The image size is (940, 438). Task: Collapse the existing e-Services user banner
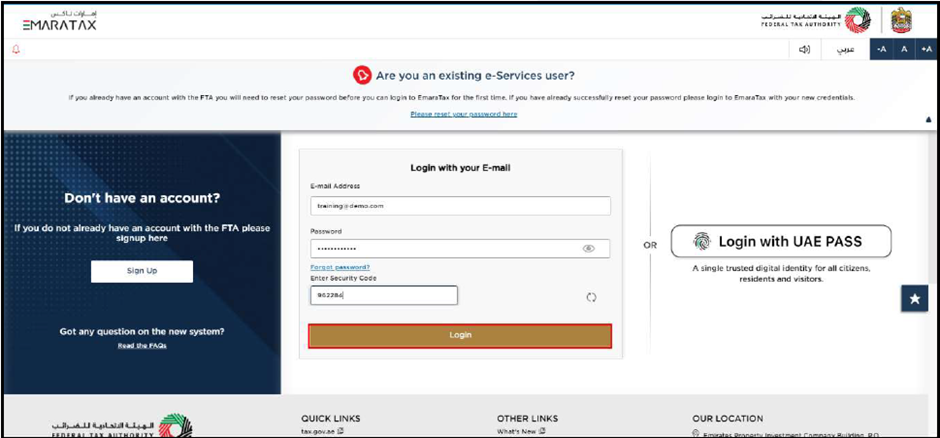928,119
